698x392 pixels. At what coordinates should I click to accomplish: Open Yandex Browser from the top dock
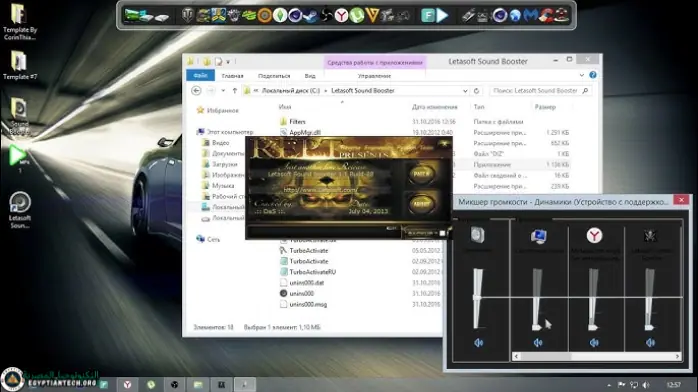[x=341, y=16]
